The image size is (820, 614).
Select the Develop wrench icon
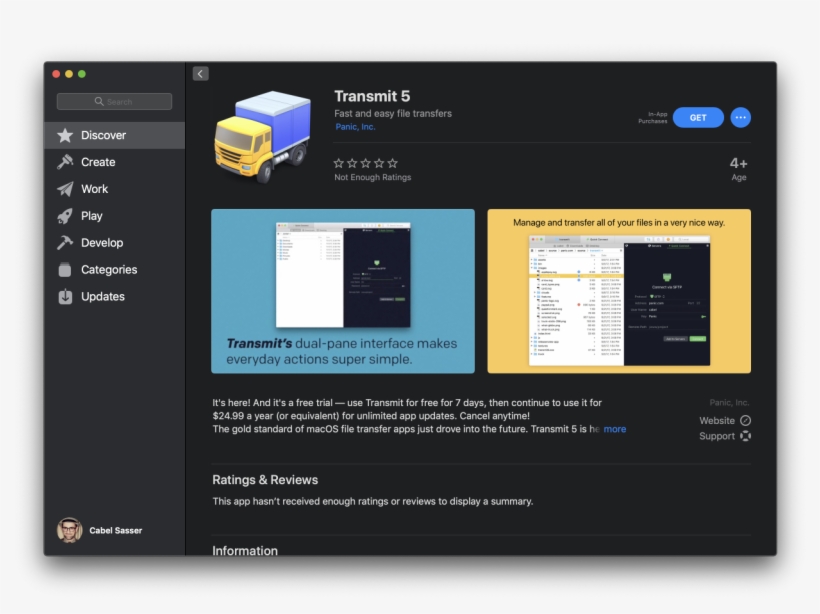[63, 242]
